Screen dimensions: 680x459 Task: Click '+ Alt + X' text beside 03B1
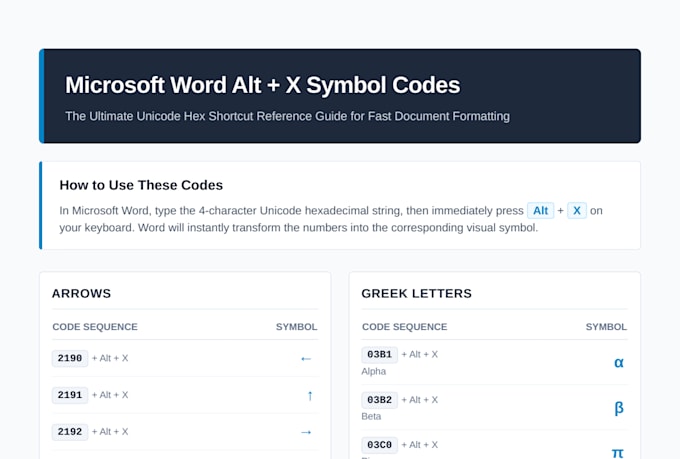click(419, 354)
